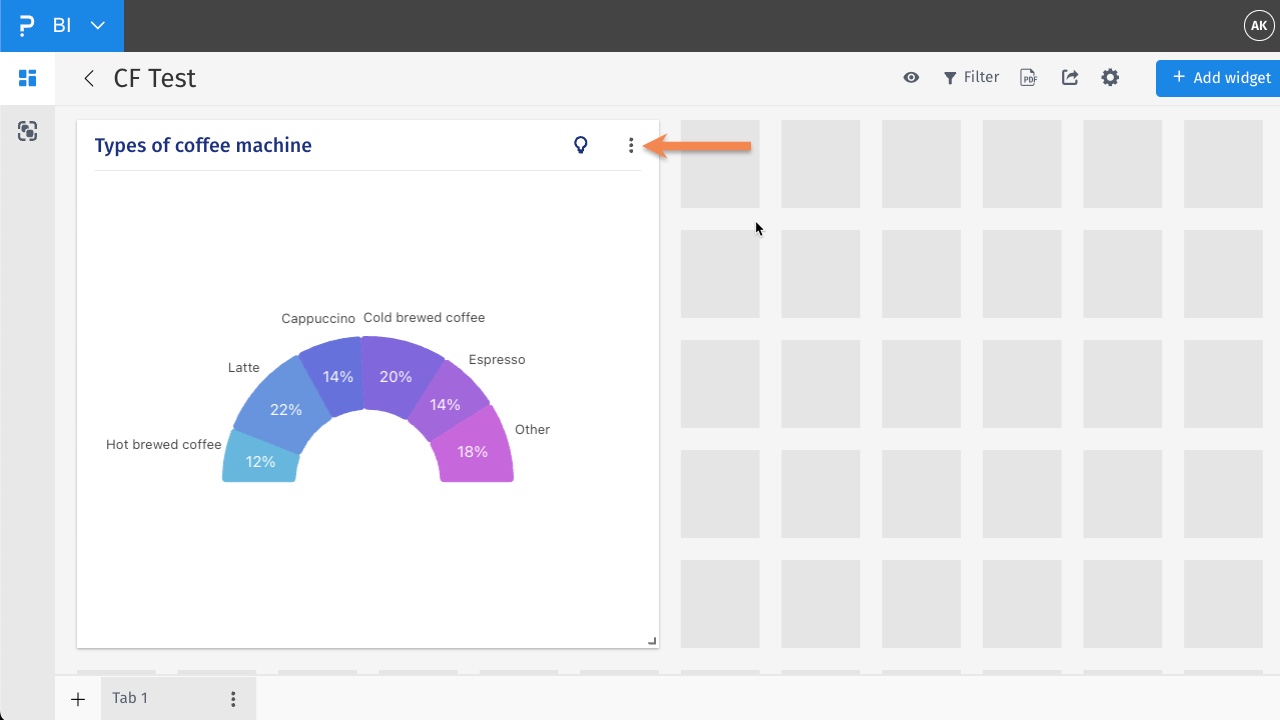The height and width of the screenshot is (720, 1280).
Task: Expand the BI module dropdown chevron
Action: point(97,25)
